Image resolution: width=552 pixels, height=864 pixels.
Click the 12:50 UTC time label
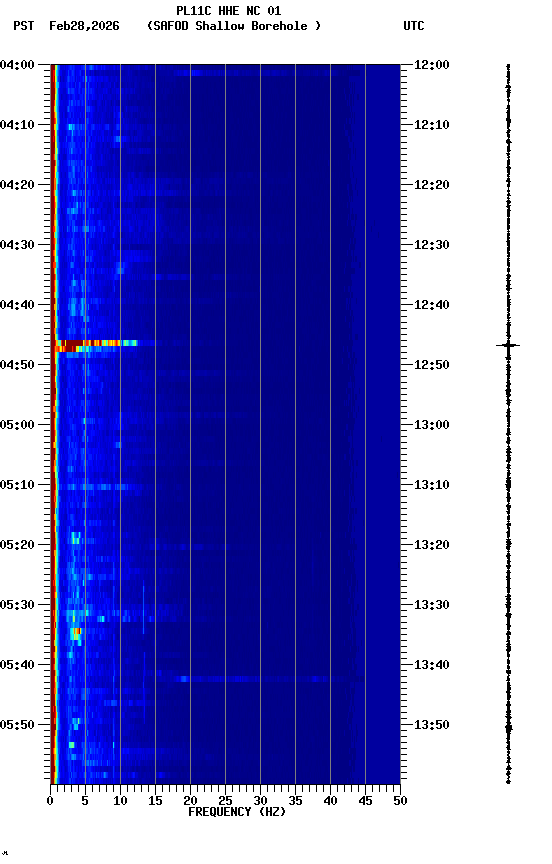point(432,365)
